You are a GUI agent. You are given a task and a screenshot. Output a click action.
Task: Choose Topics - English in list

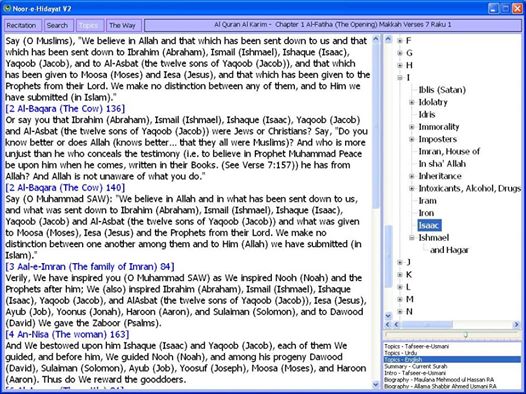[452, 359]
